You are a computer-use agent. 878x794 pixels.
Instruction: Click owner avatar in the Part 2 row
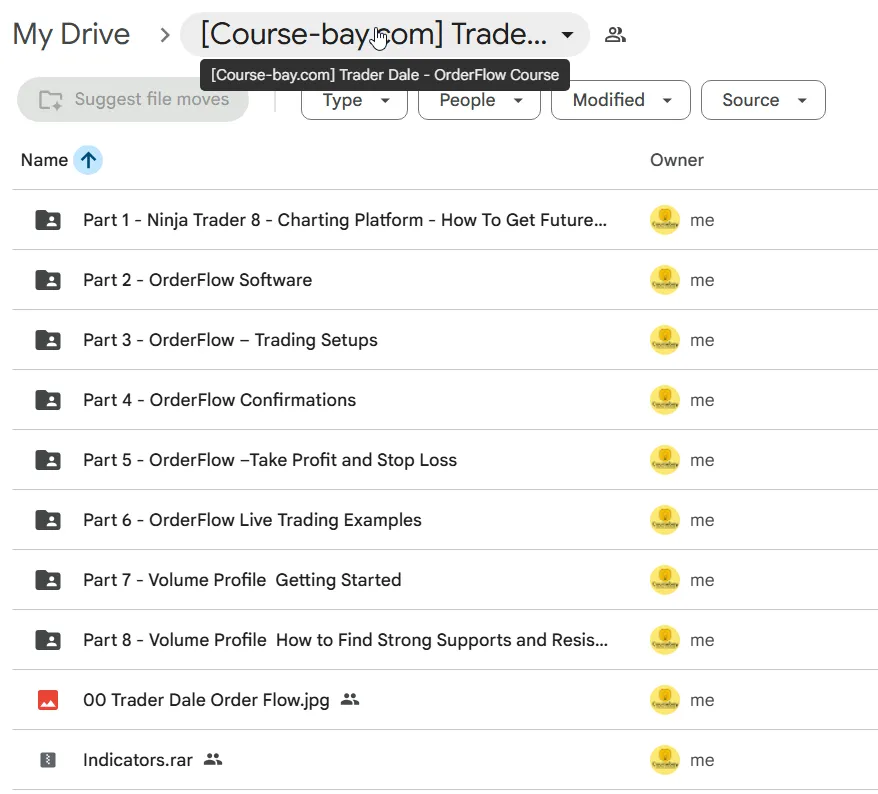[x=665, y=280]
